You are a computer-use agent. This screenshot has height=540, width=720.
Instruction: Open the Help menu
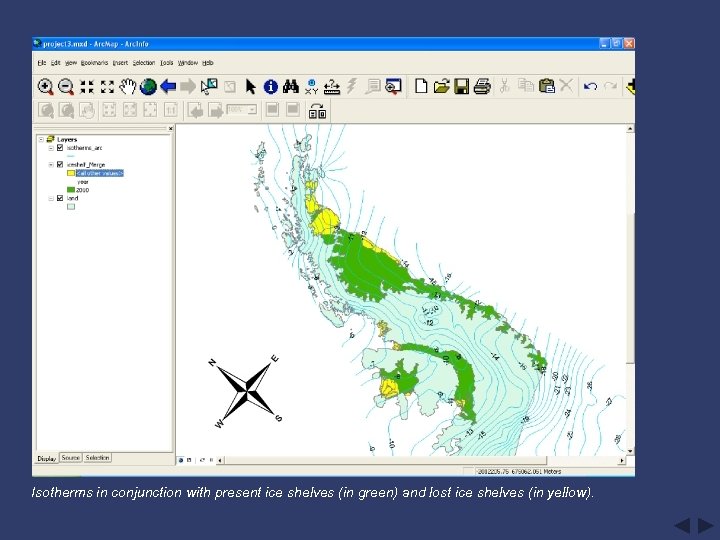pos(208,63)
